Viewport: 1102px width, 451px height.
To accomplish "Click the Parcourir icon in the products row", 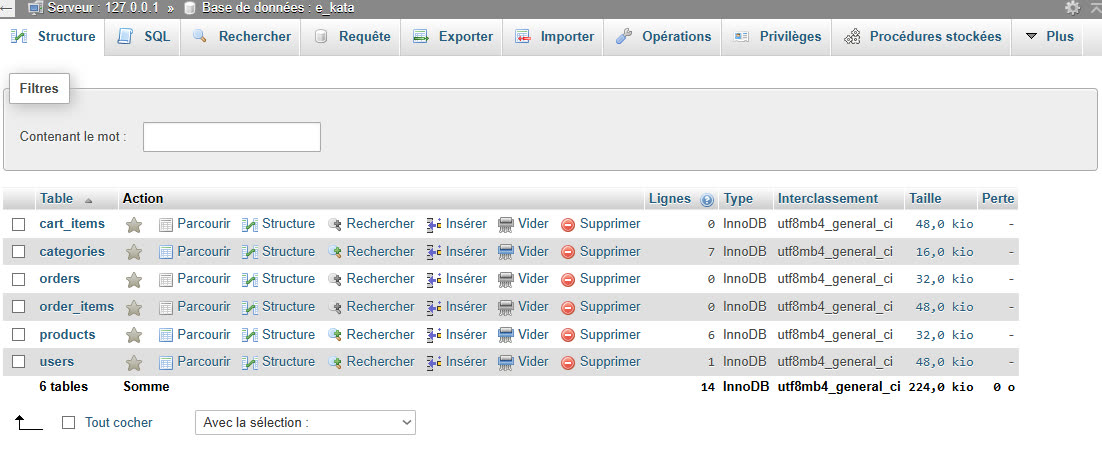I will click(x=166, y=335).
